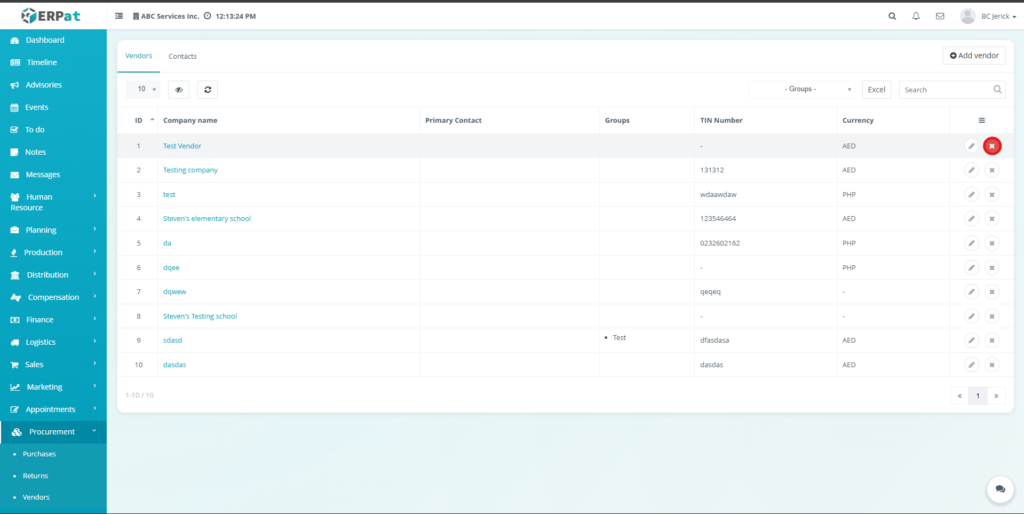Open the mail envelope icon
Screen dimensions: 1024x514
(940, 16)
